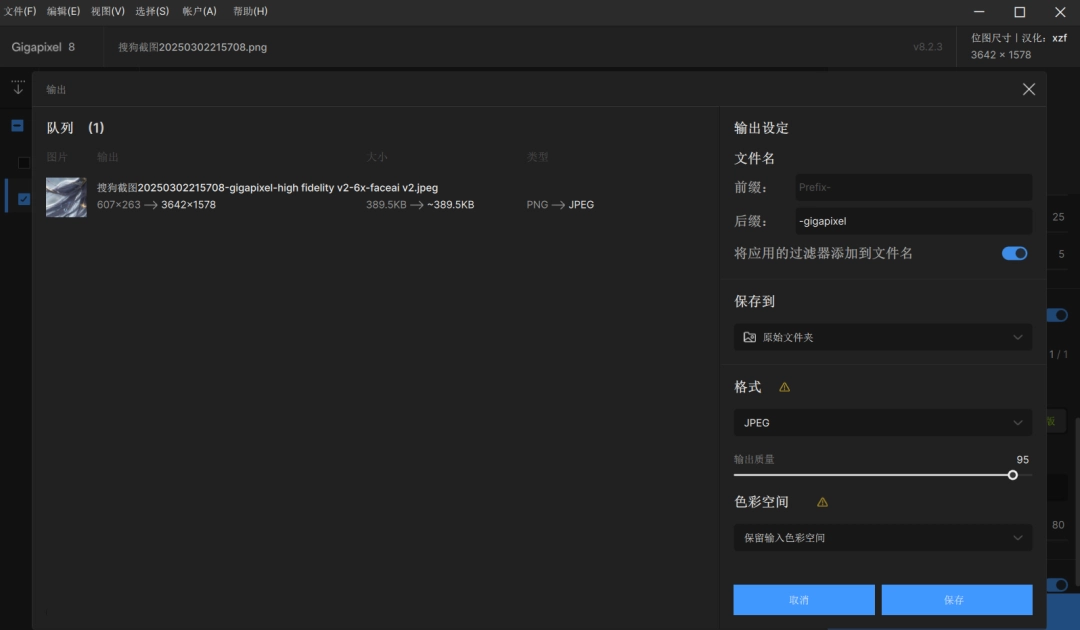Click the 类型 column header
The image size is (1080, 630).
[537, 157]
